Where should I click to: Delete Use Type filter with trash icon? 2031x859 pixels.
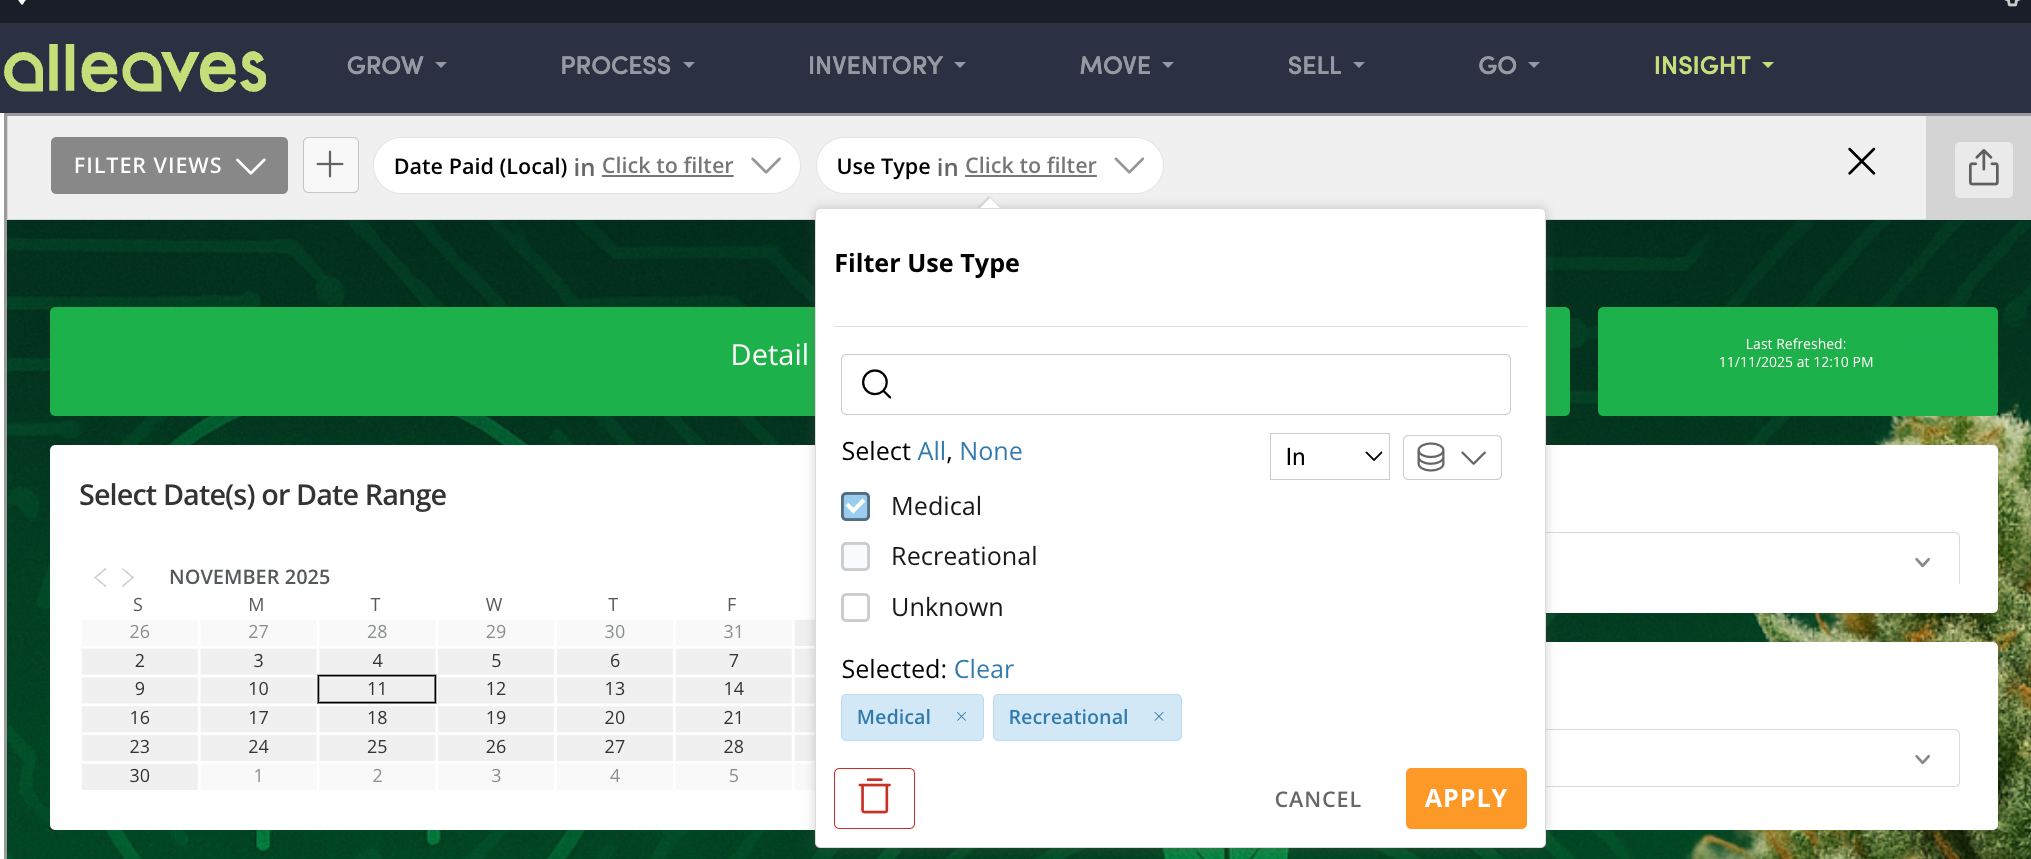pos(874,798)
